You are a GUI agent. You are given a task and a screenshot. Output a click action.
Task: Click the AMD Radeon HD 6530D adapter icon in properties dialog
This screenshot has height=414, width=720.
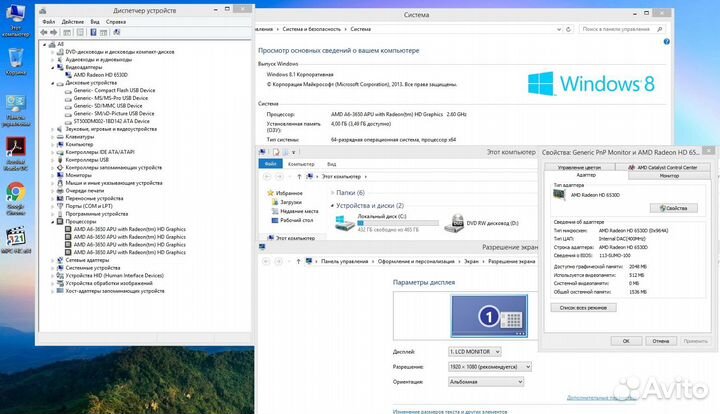[559, 195]
